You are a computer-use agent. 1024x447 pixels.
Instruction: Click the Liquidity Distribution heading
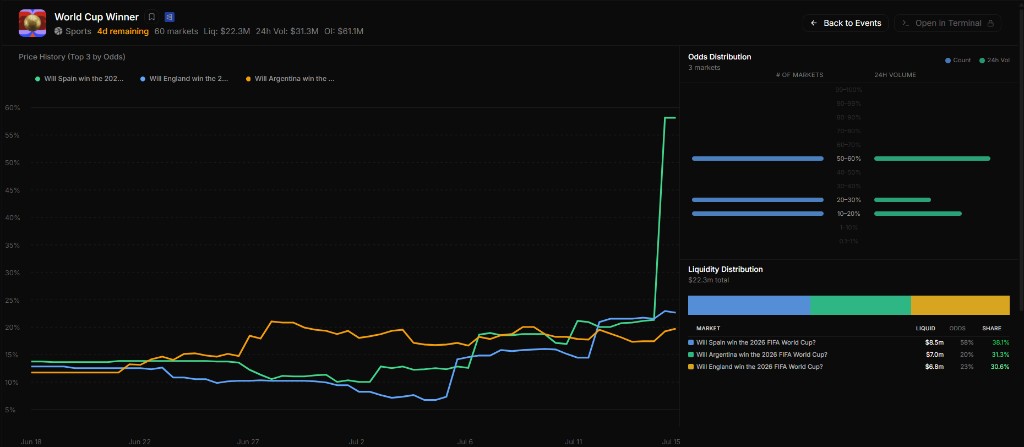[x=726, y=269]
